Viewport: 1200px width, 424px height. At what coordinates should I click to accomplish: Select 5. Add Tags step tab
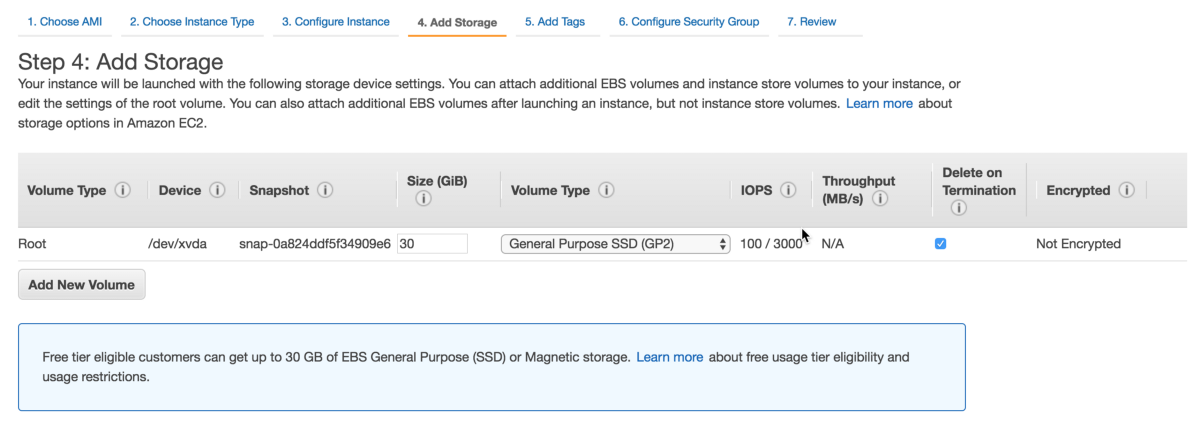(555, 21)
